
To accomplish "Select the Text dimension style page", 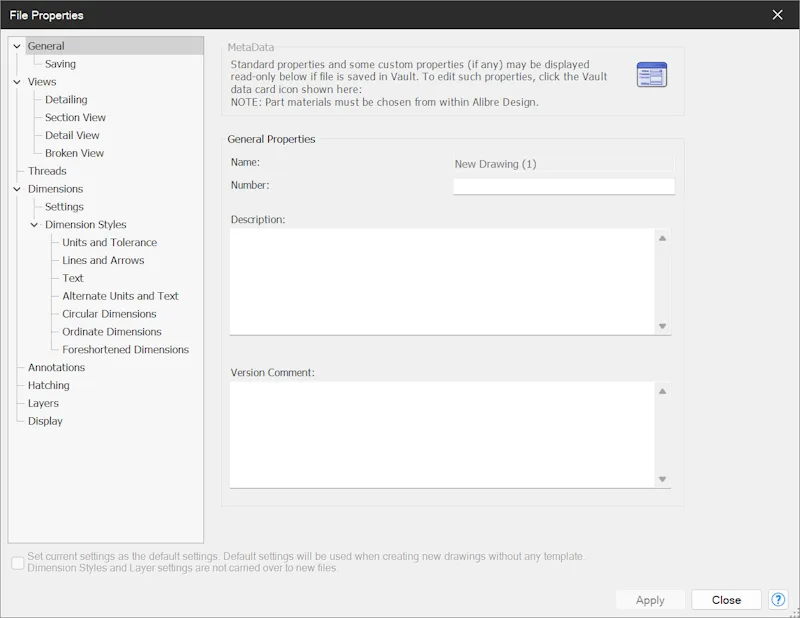I will click(x=72, y=278).
